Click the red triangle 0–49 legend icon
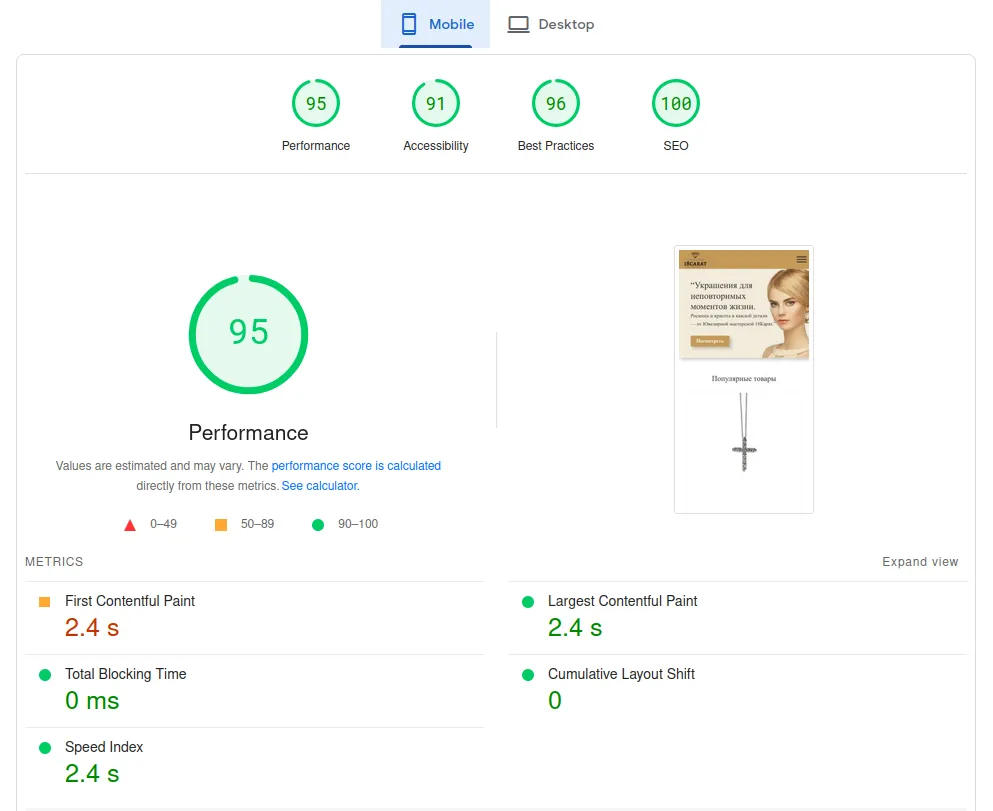993x811 pixels. click(130, 525)
